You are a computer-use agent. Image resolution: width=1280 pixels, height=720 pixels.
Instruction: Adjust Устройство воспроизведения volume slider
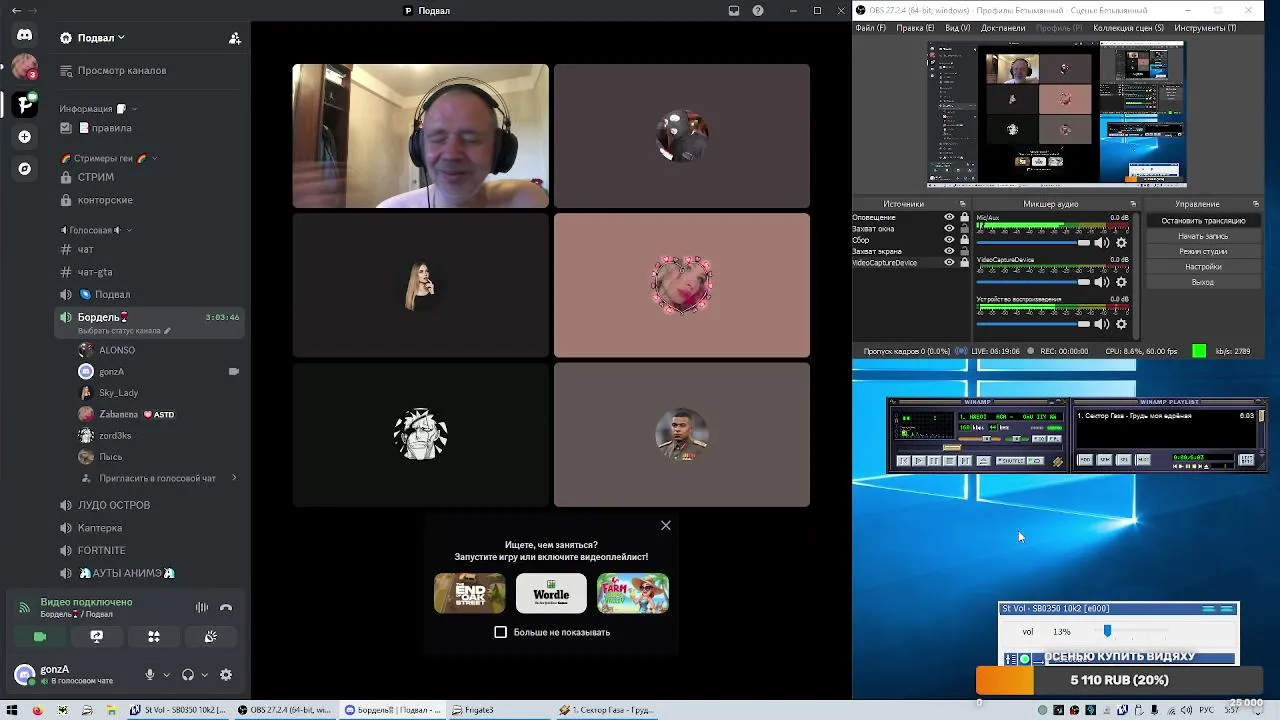click(x=1034, y=324)
